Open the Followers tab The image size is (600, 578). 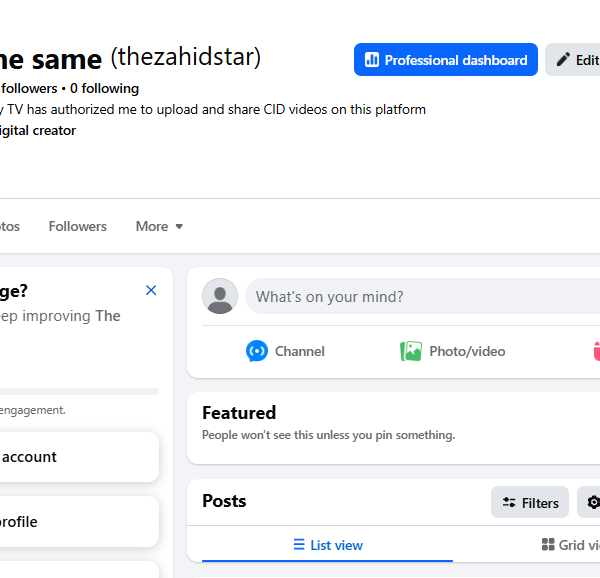point(77,226)
